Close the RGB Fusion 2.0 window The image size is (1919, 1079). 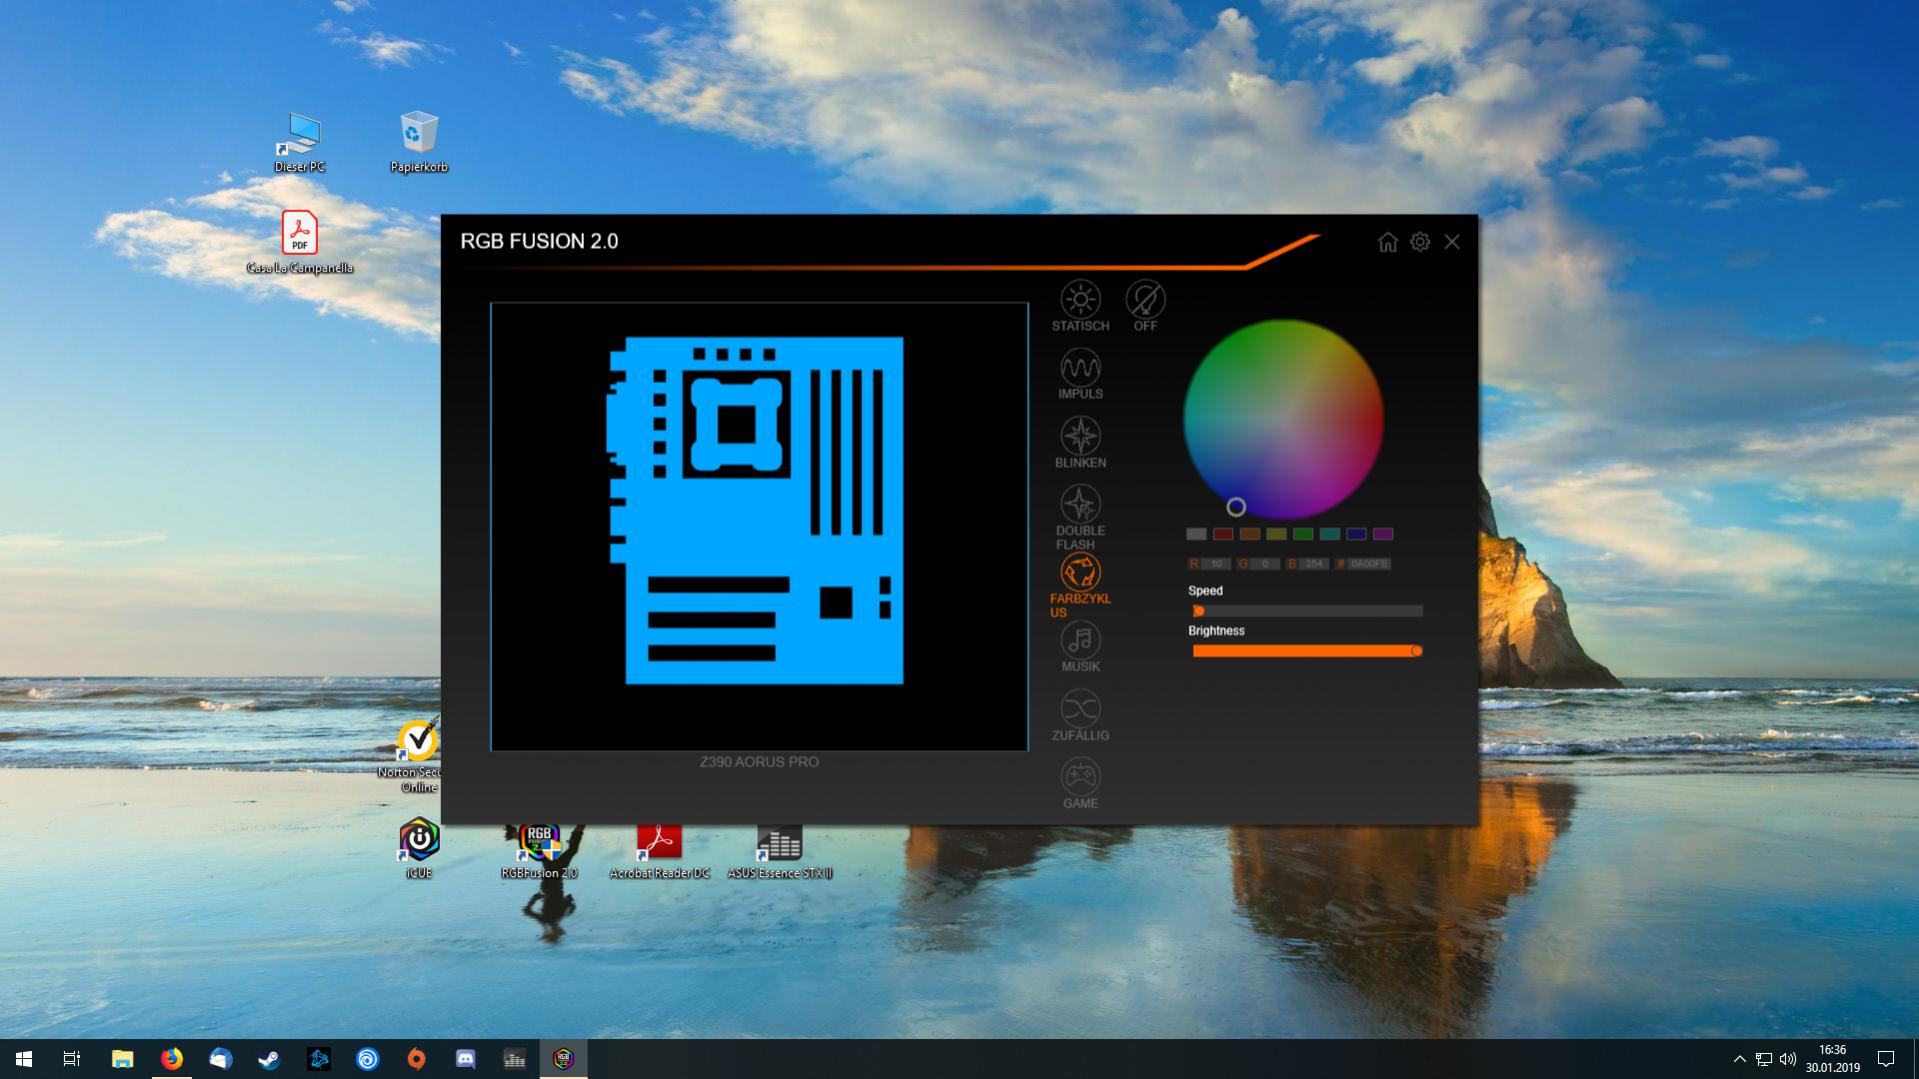tap(1452, 242)
